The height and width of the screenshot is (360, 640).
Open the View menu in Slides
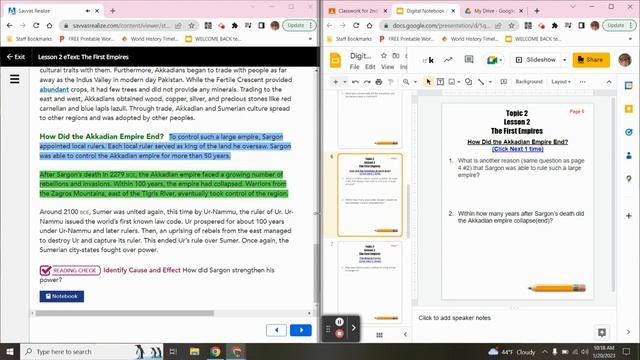pyautogui.click(x=387, y=67)
